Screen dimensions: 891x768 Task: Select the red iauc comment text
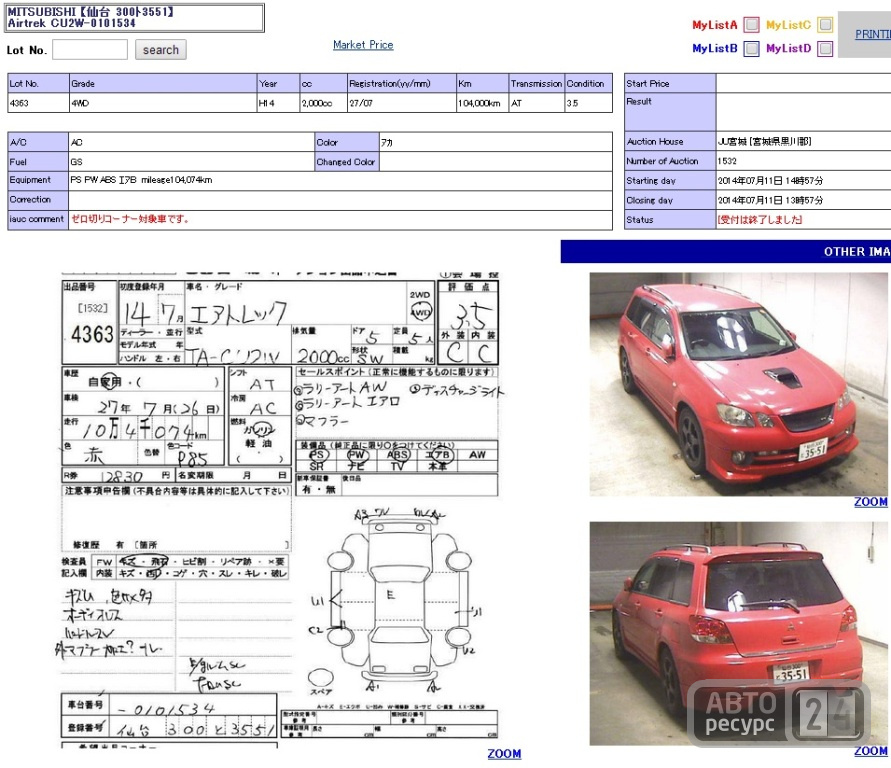click(x=130, y=219)
